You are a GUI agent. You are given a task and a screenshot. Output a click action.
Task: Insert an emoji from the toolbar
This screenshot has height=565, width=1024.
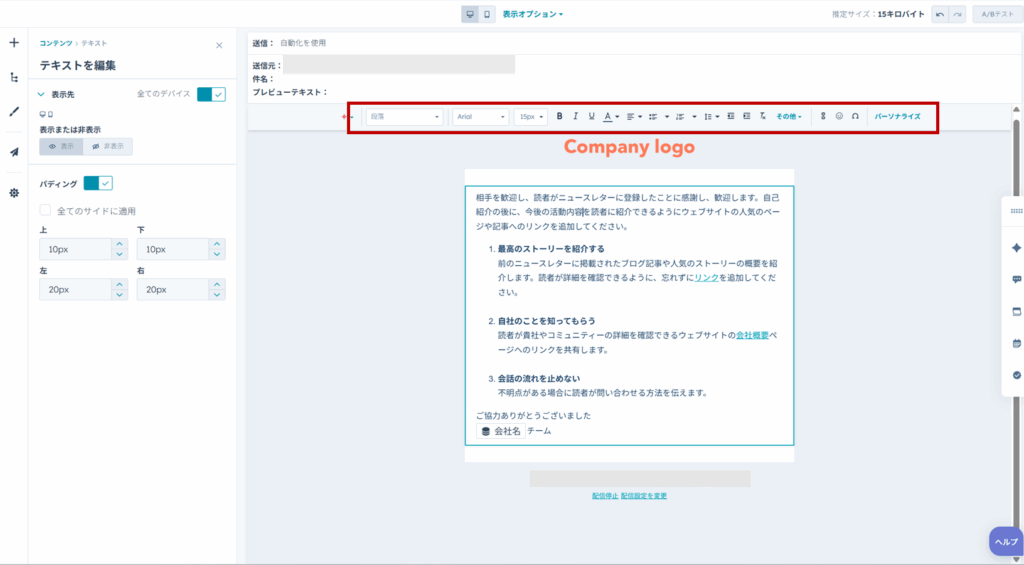(x=839, y=117)
